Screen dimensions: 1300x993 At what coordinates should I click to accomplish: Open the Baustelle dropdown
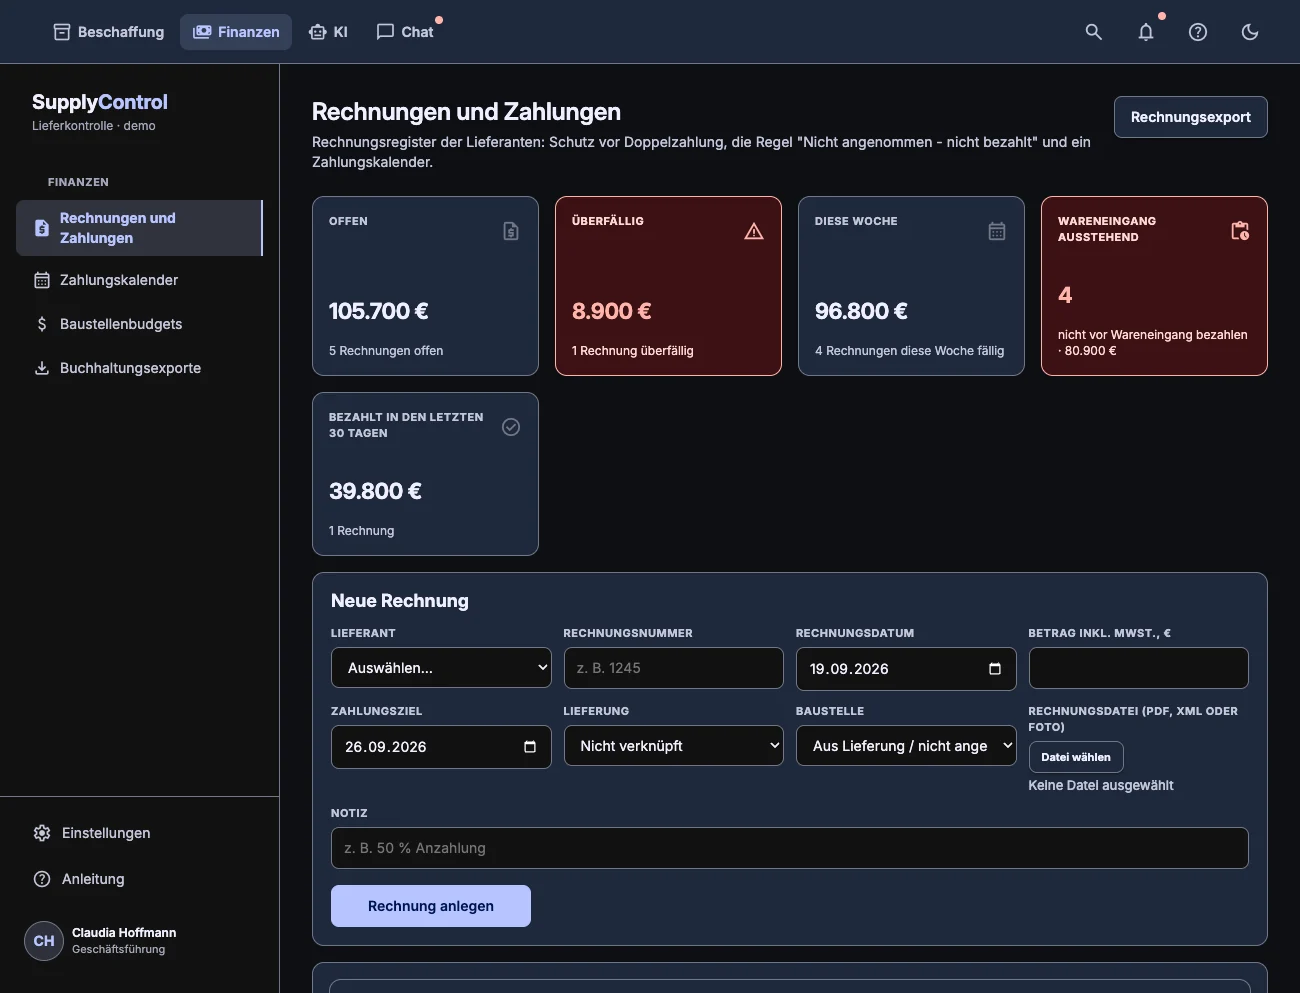pyautogui.click(x=906, y=746)
